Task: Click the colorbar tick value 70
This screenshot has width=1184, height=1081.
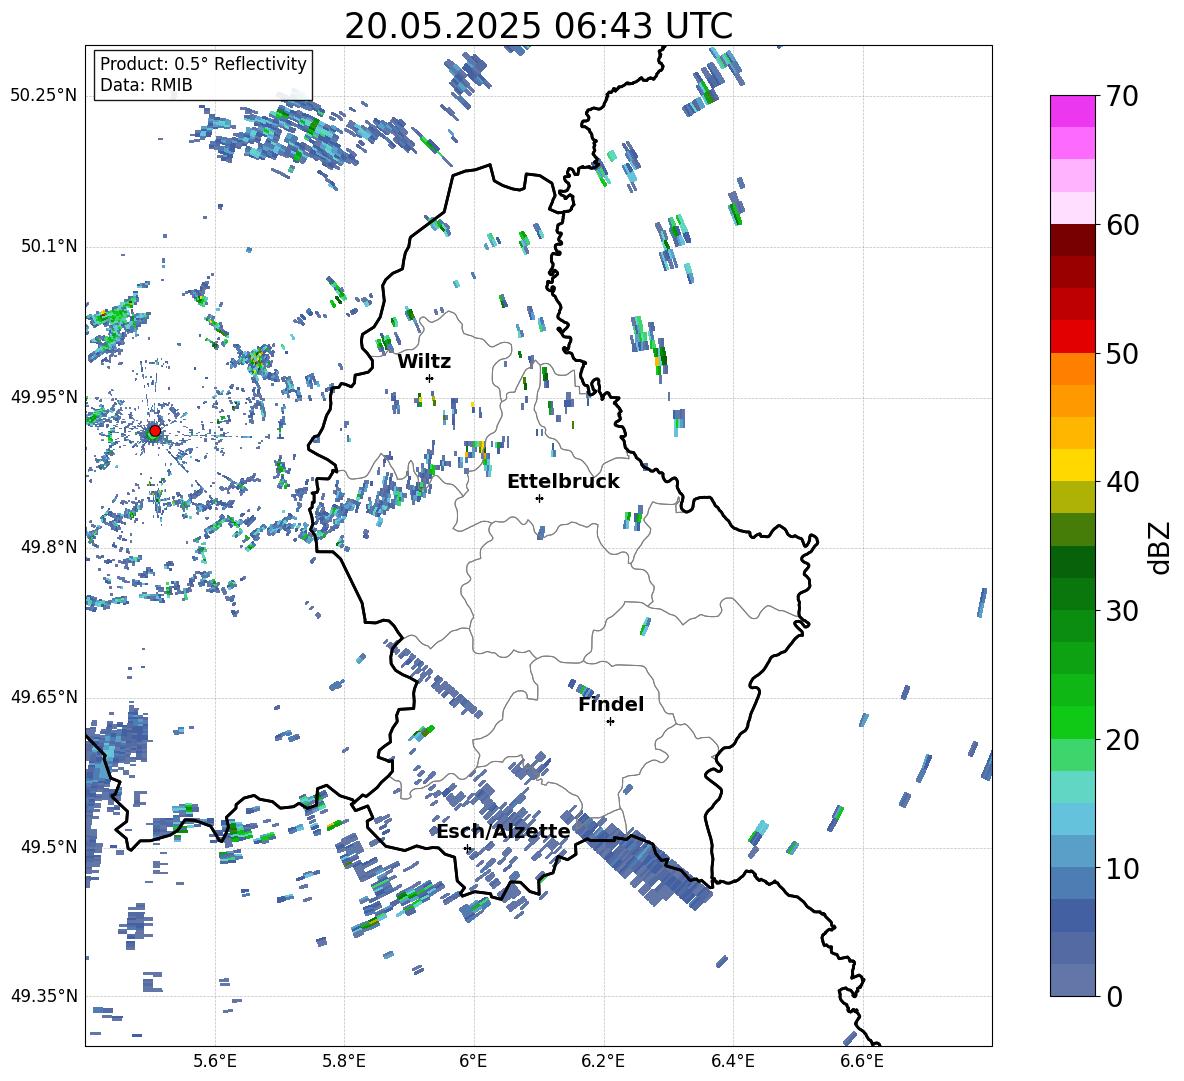Action: [x=1122, y=97]
